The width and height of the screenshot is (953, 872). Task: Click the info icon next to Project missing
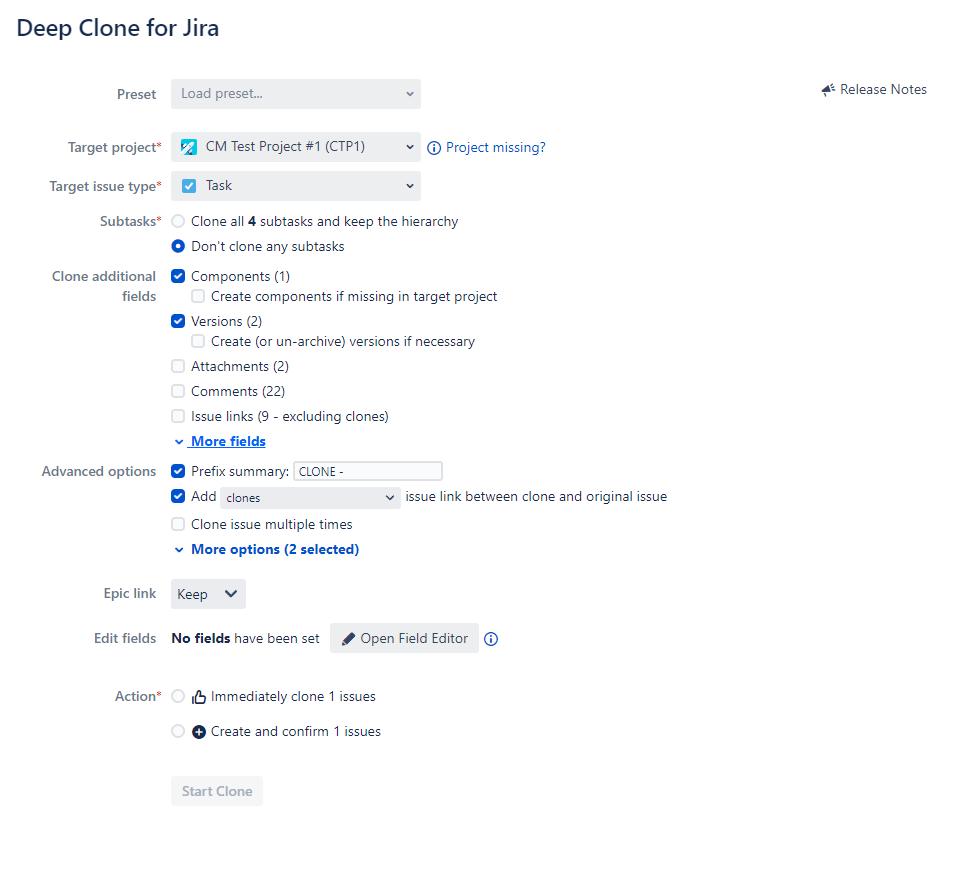click(434, 147)
